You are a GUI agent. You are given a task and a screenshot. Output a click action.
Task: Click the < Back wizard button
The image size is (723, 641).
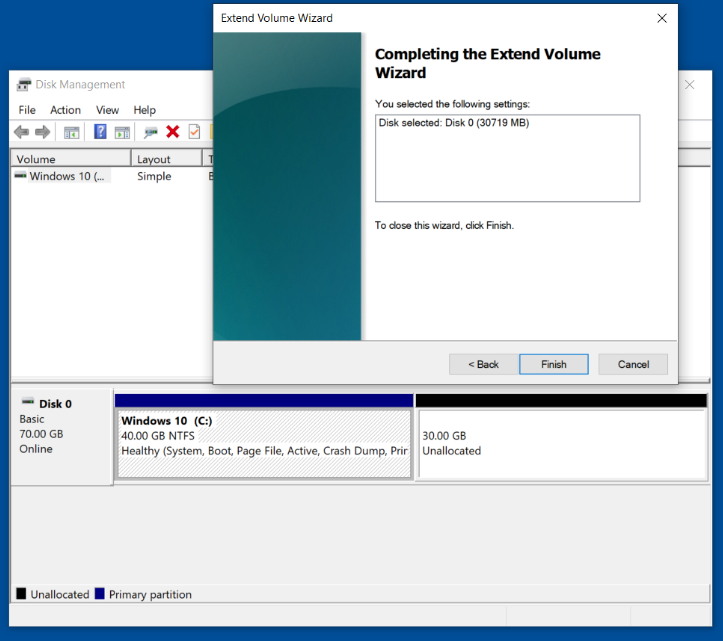point(483,364)
